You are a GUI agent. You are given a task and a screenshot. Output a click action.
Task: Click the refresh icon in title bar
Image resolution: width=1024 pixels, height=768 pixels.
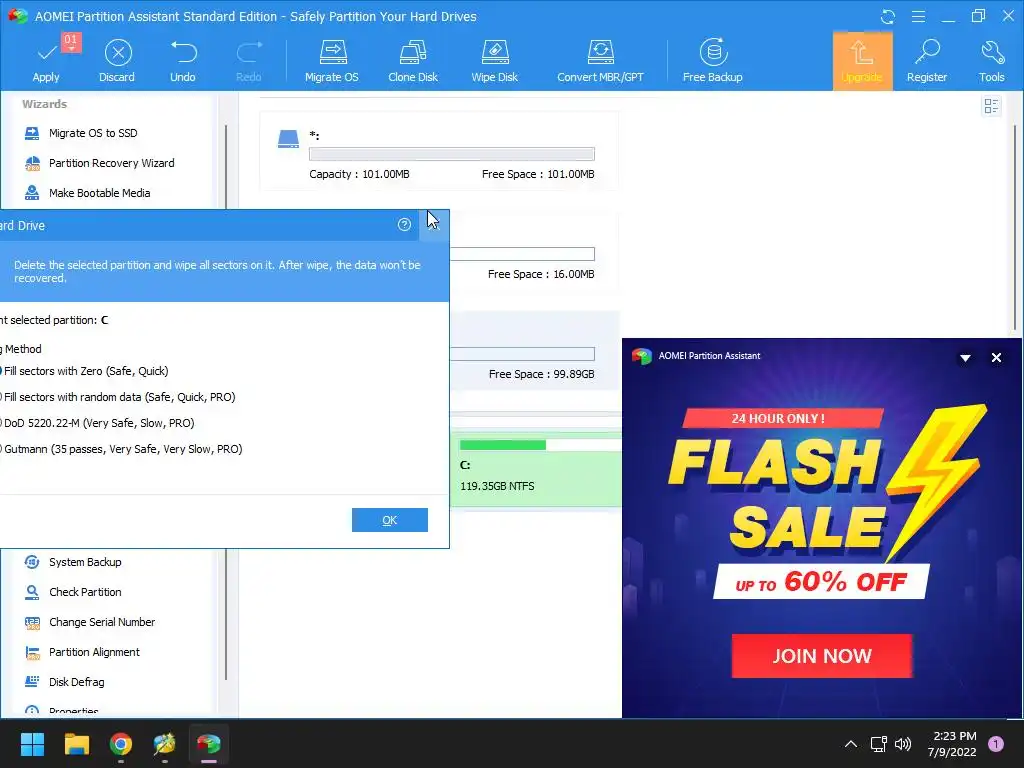tap(888, 16)
